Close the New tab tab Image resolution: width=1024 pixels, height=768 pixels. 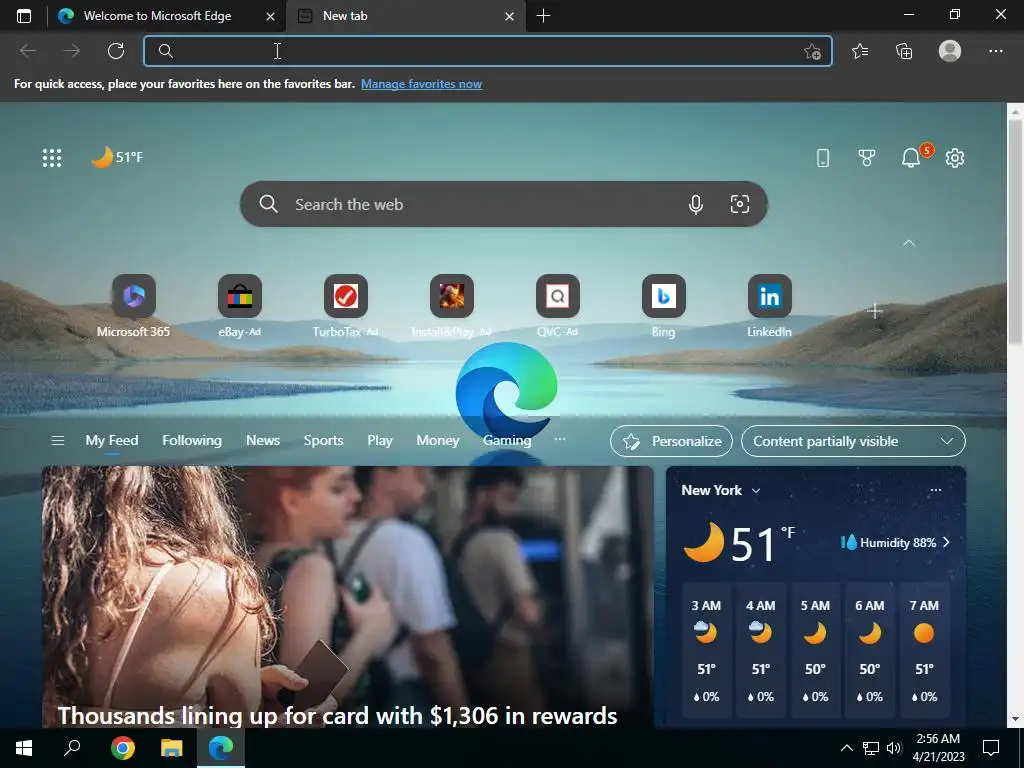(x=509, y=16)
